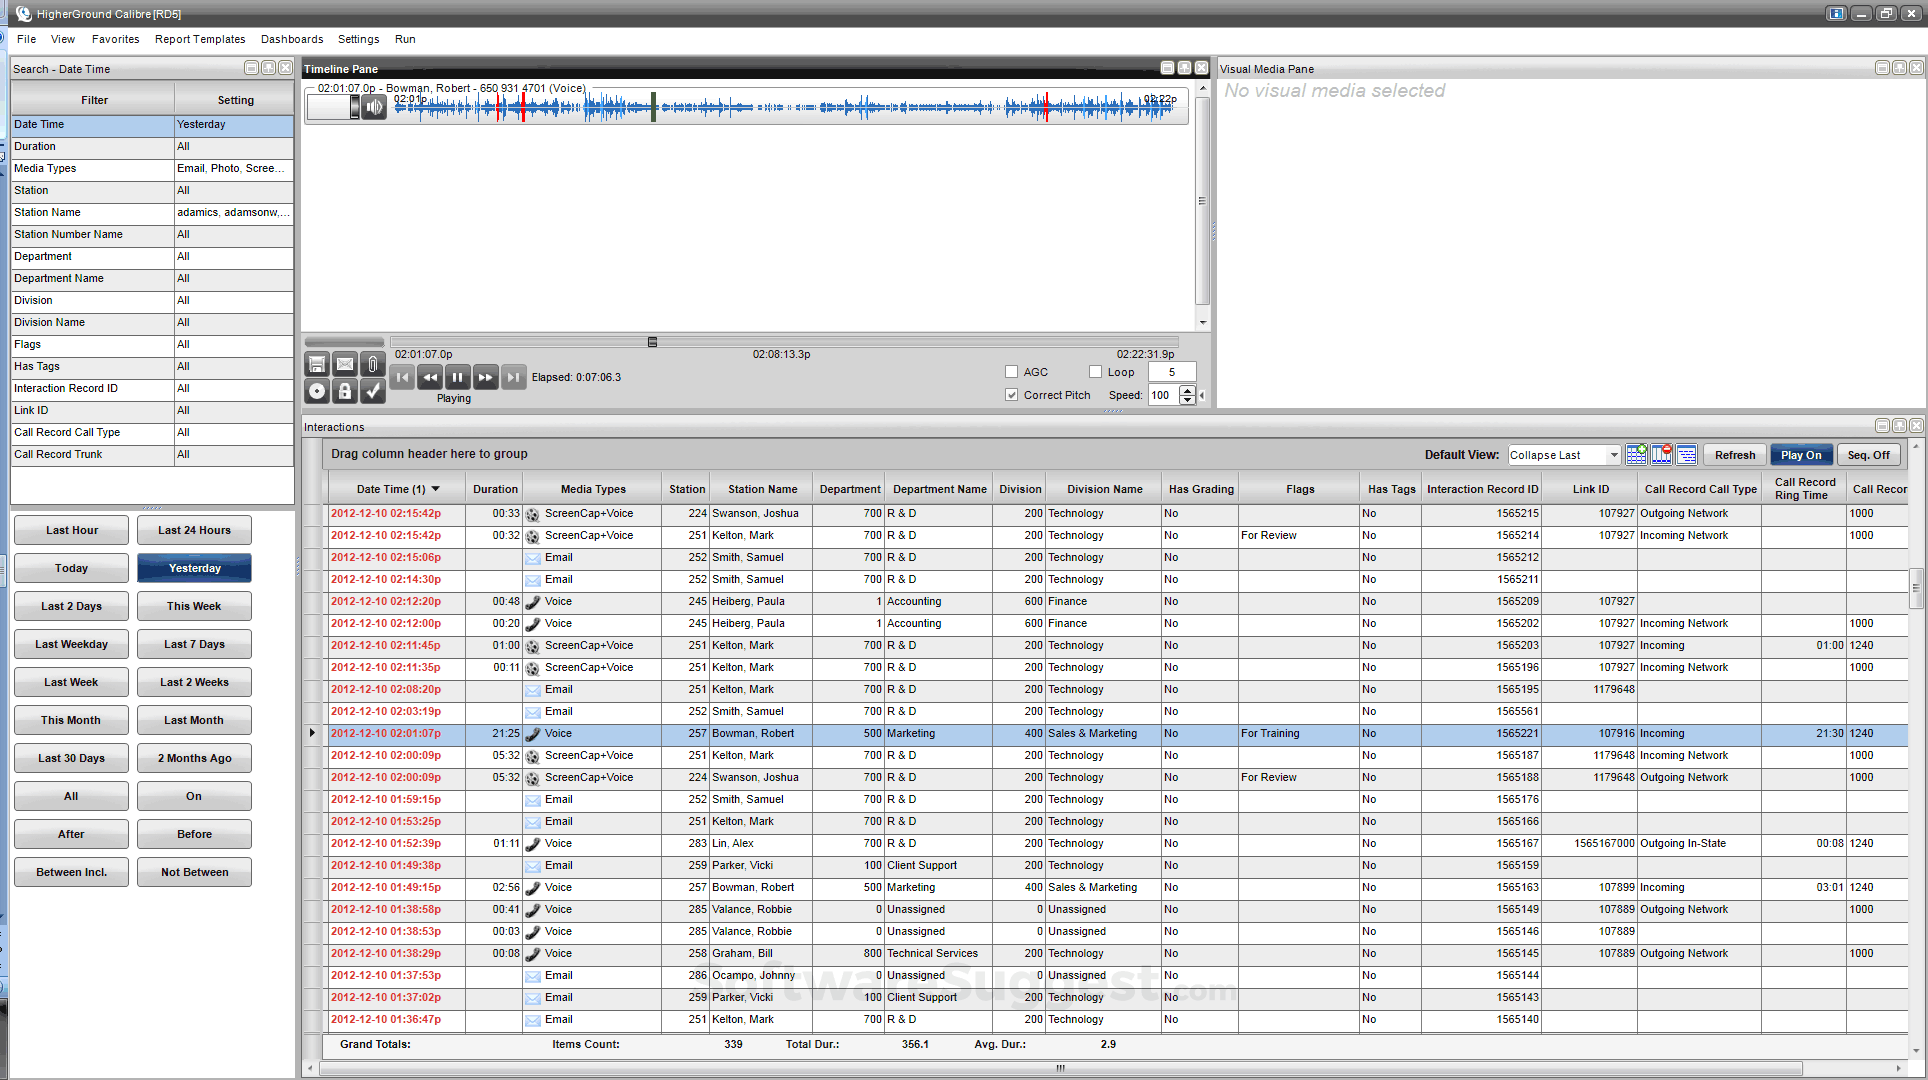Open the Report Templates menu
Viewport: 1928px width, 1080px height.
(x=200, y=39)
